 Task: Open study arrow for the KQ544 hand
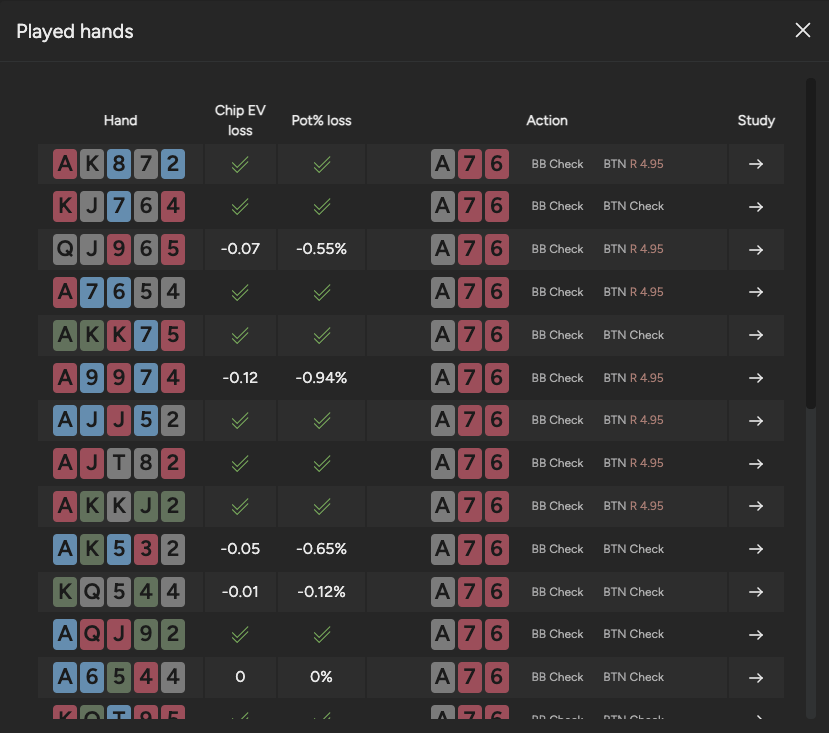pos(756,592)
